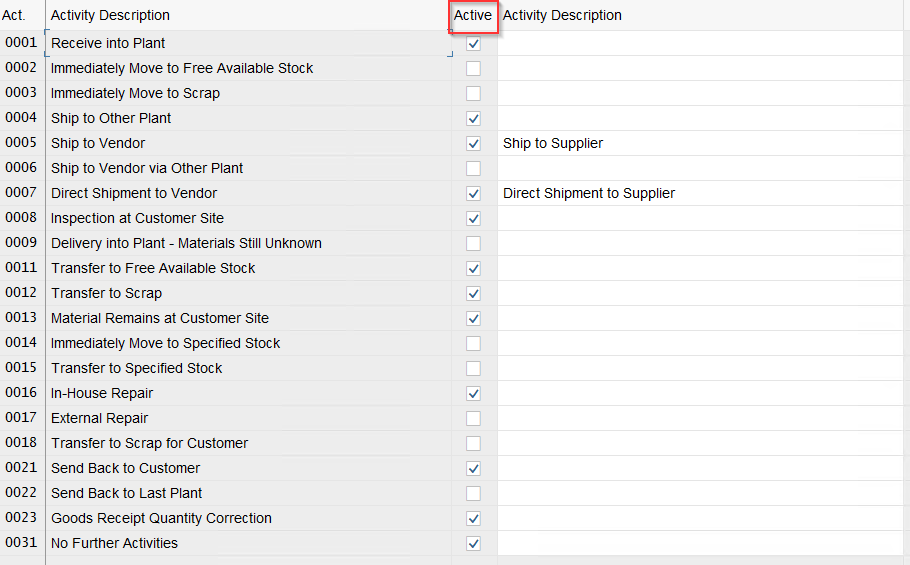Uncheck Active for Receive into Plant

click(x=473, y=44)
